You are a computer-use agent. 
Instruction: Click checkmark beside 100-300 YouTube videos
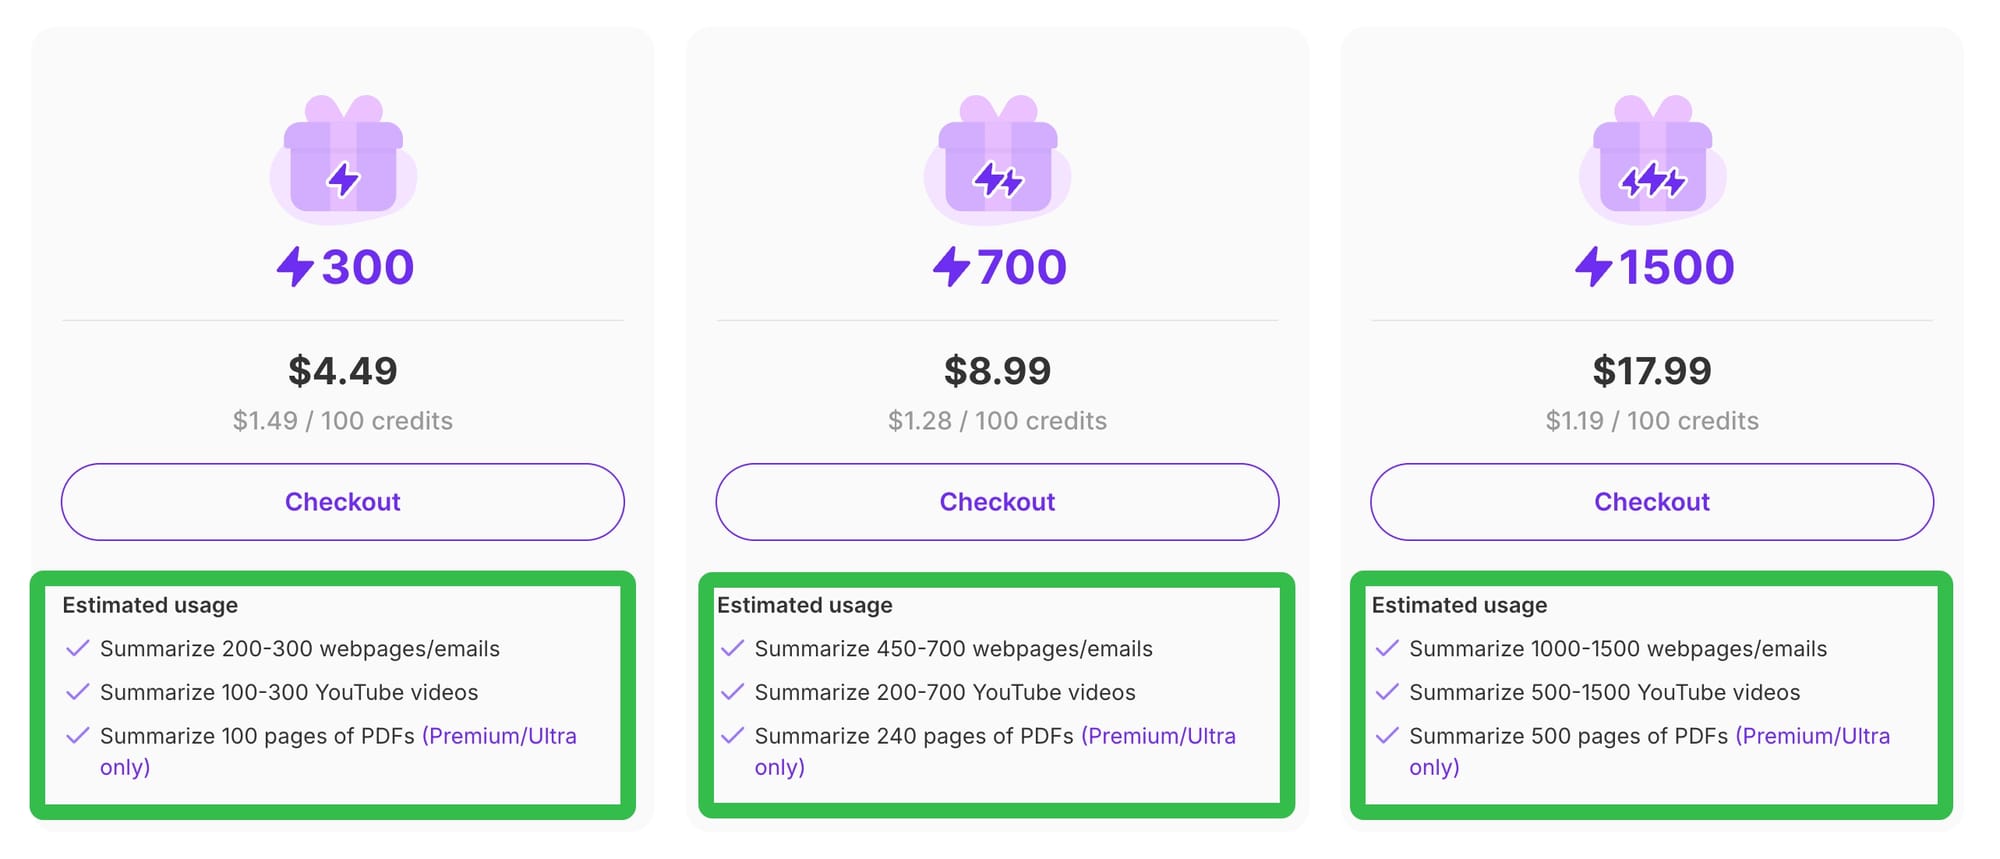[78, 692]
